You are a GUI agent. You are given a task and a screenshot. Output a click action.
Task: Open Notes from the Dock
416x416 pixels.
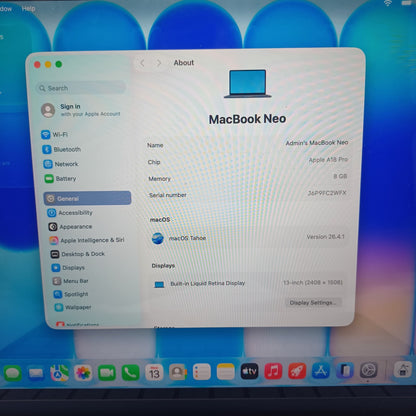(x=226, y=371)
